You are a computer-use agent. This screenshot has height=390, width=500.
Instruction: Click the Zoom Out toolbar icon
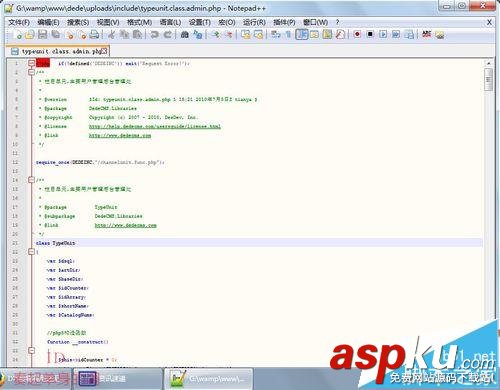point(229,34)
